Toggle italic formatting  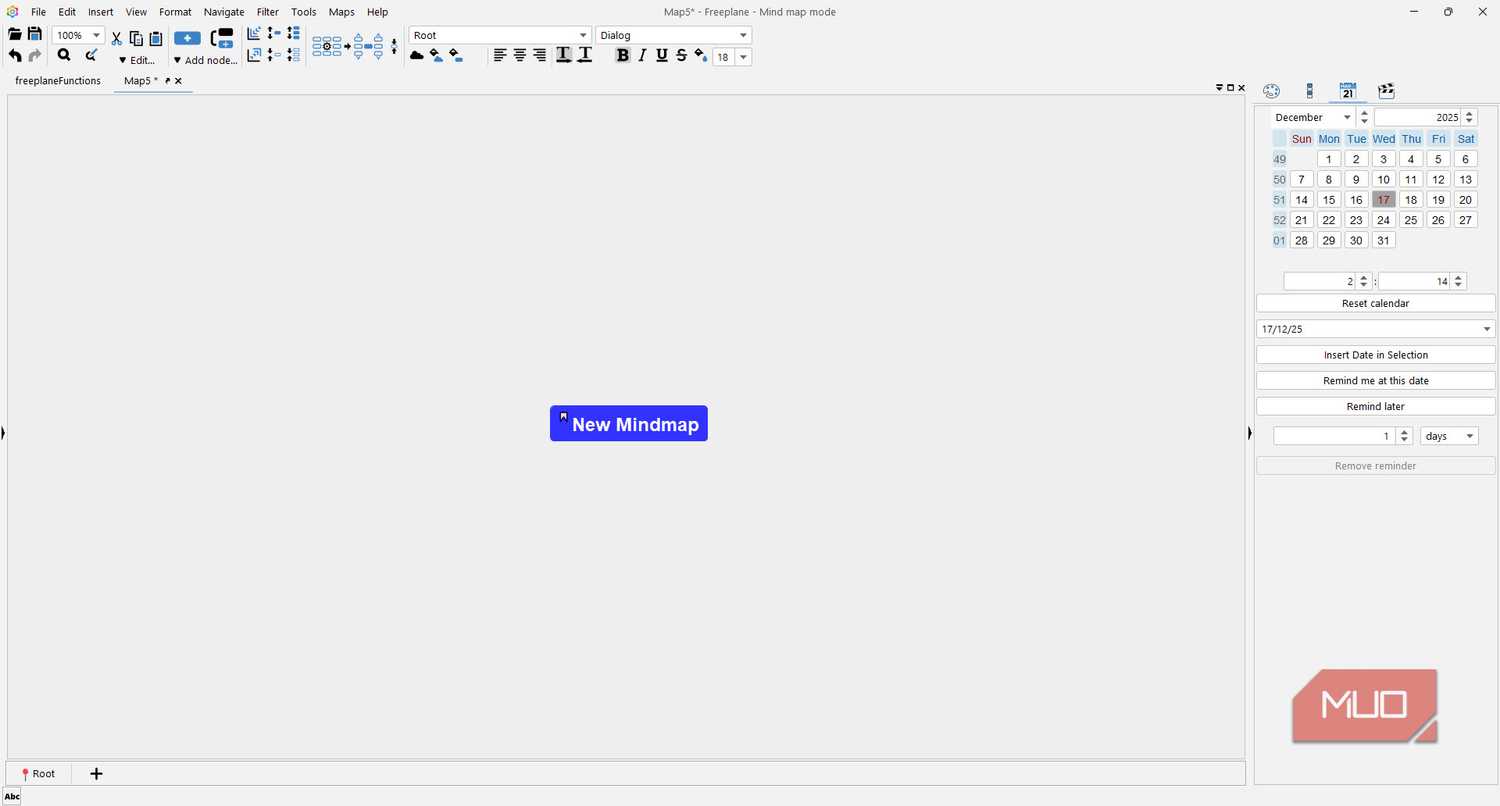pyautogui.click(x=642, y=56)
